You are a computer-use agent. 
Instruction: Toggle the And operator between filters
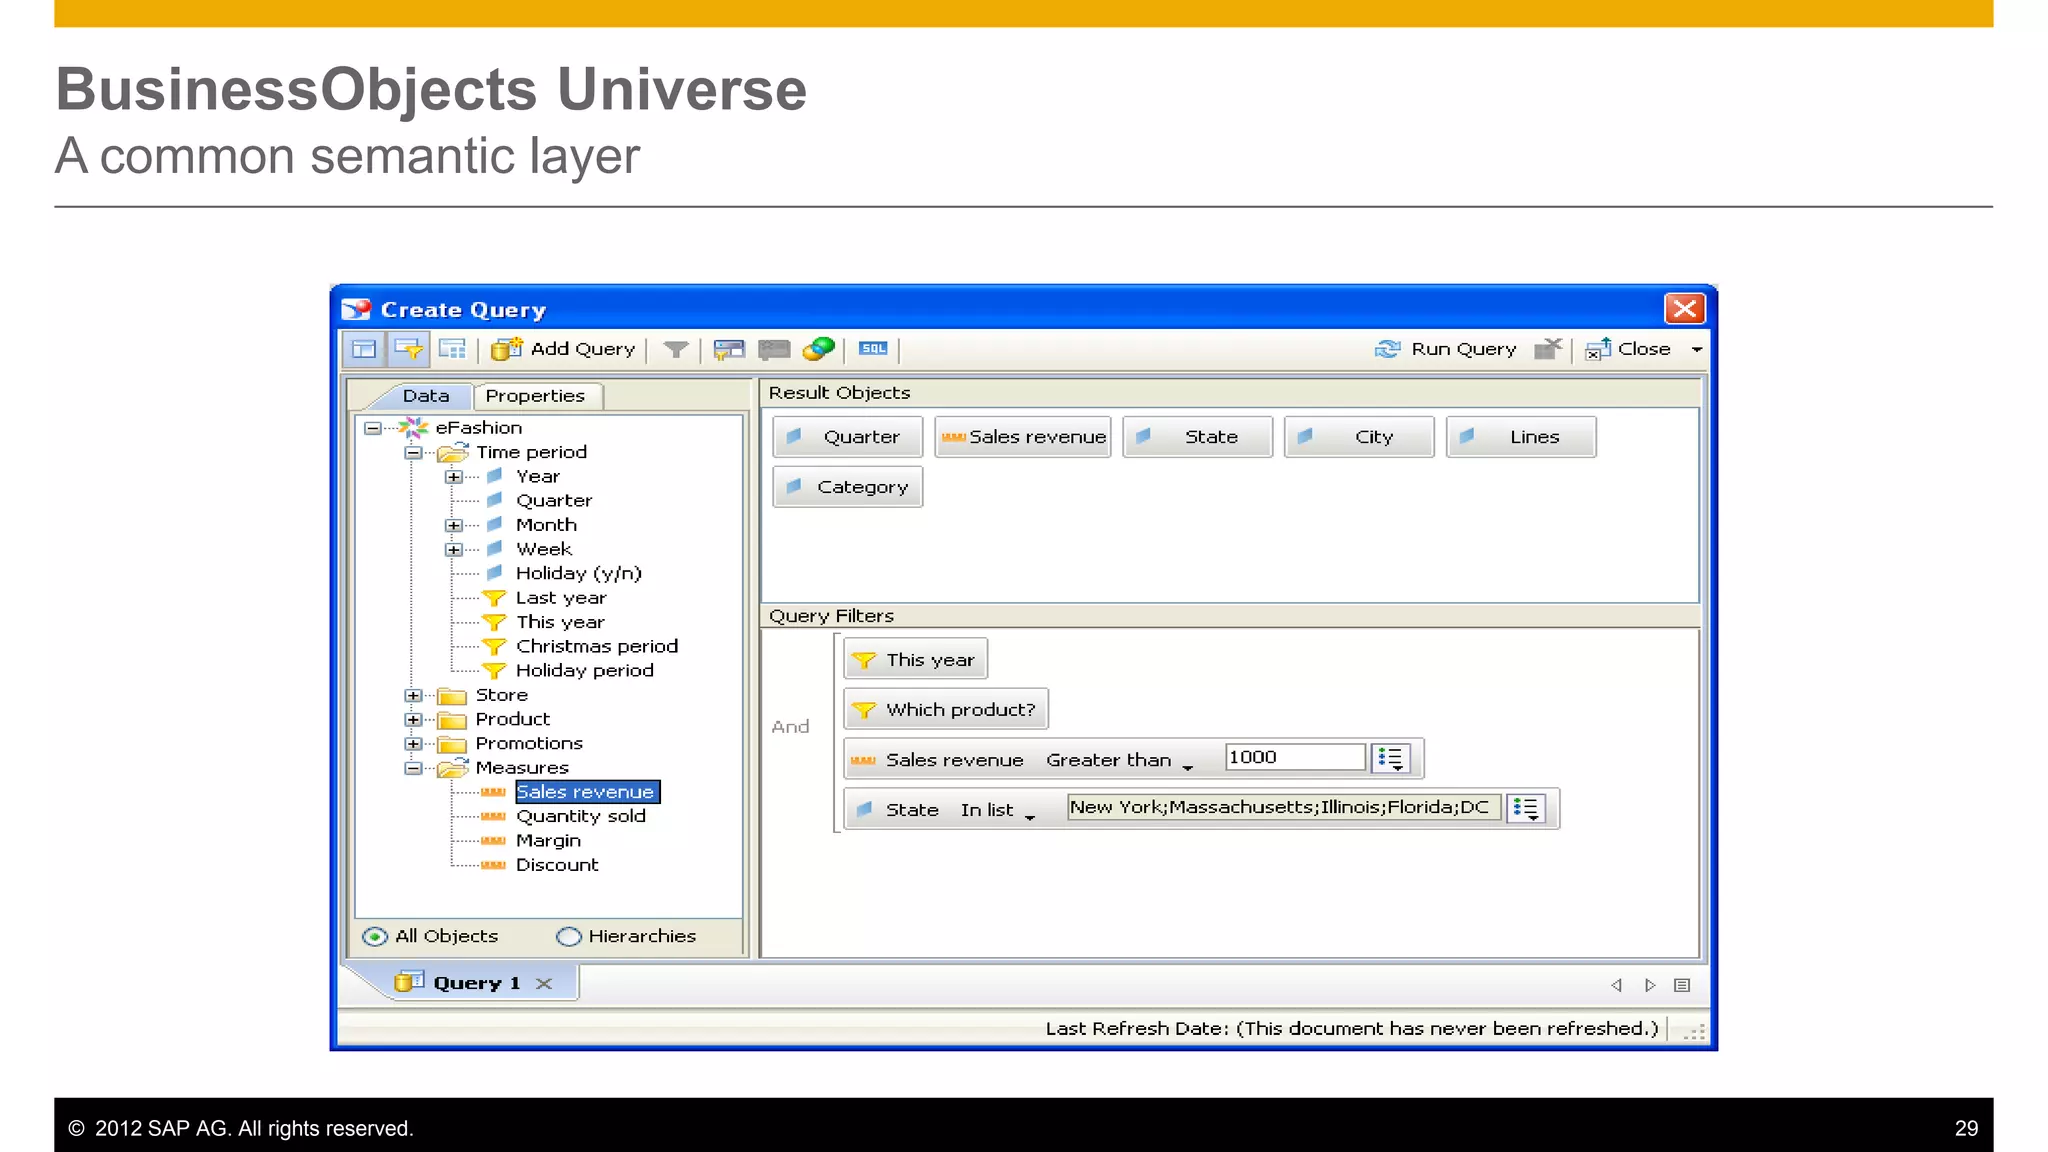pyautogui.click(x=790, y=727)
